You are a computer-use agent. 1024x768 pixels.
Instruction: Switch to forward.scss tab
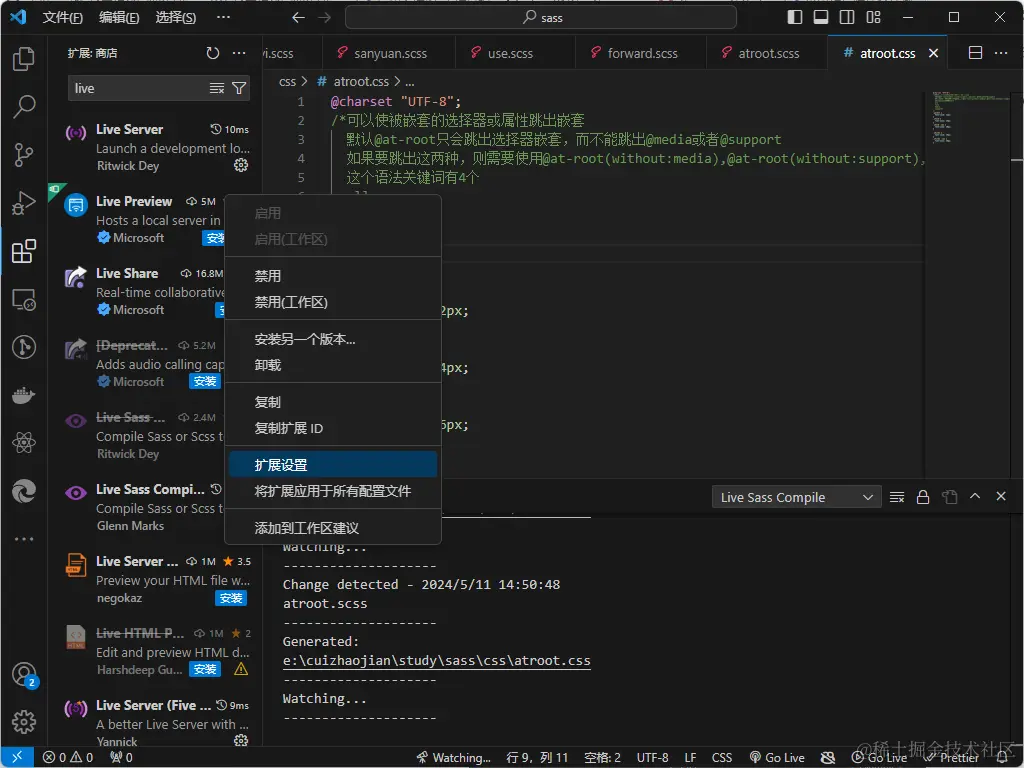pyautogui.click(x=641, y=53)
